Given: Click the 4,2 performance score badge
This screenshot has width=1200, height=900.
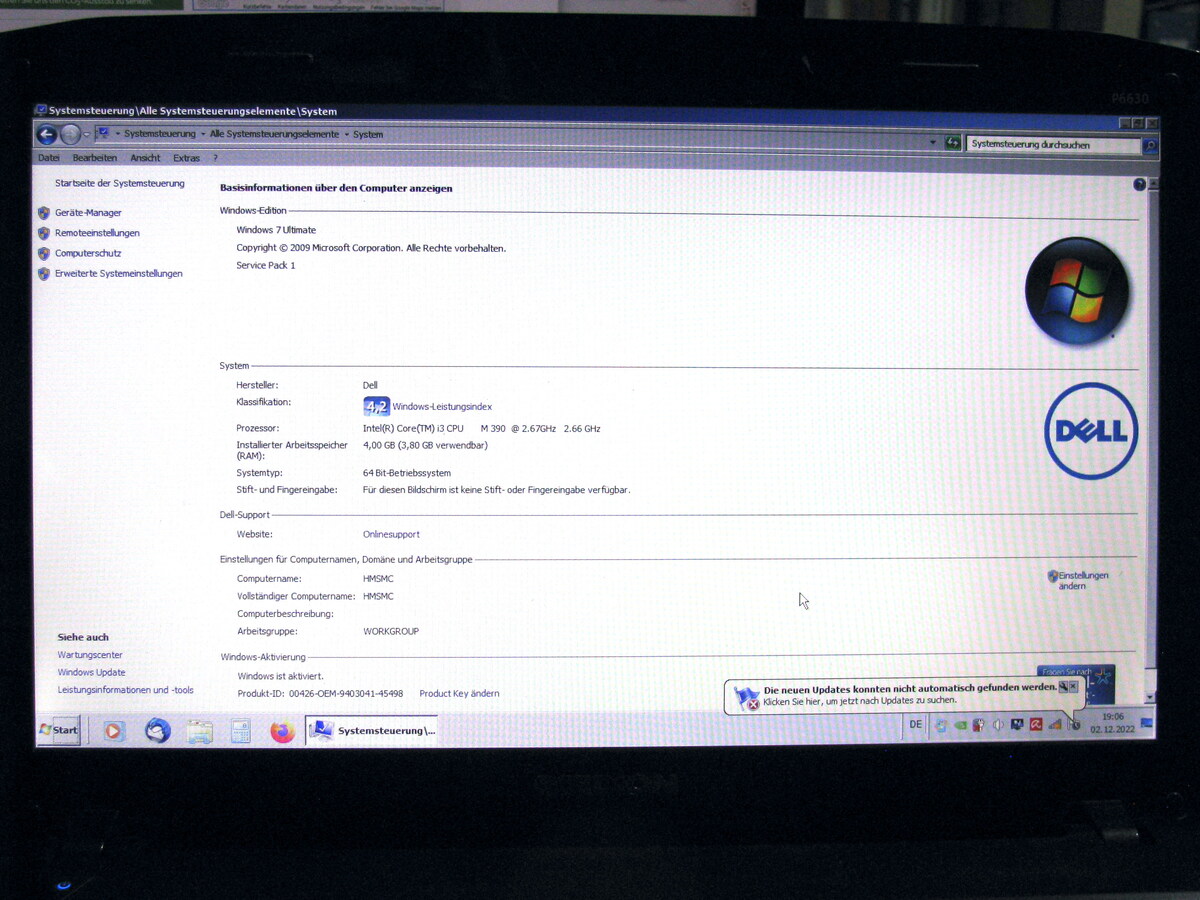Looking at the screenshot, I should pyautogui.click(x=376, y=406).
